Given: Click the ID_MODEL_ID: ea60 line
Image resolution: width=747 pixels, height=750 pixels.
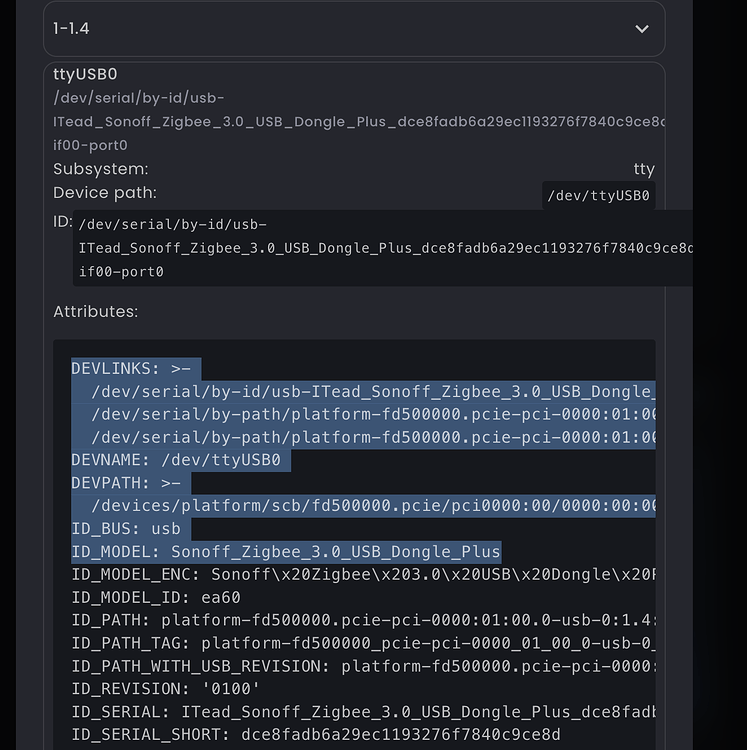Looking at the screenshot, I should point(155,598).
